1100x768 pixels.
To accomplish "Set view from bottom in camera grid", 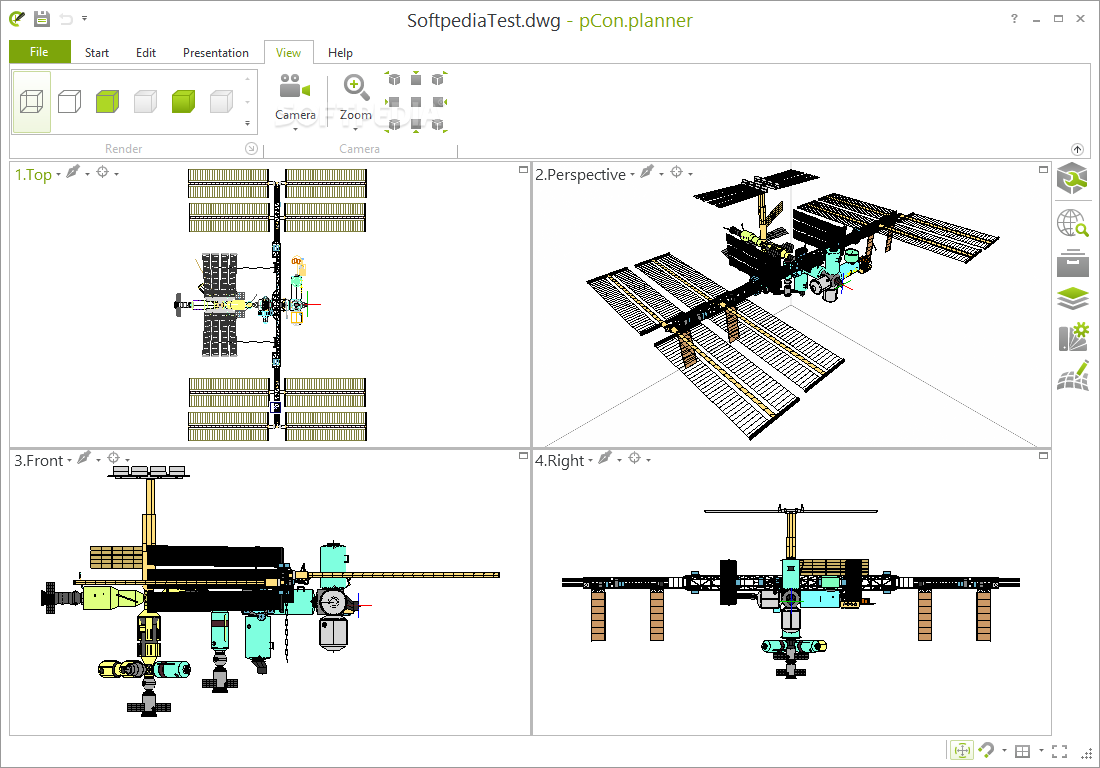I will point(416,124).
